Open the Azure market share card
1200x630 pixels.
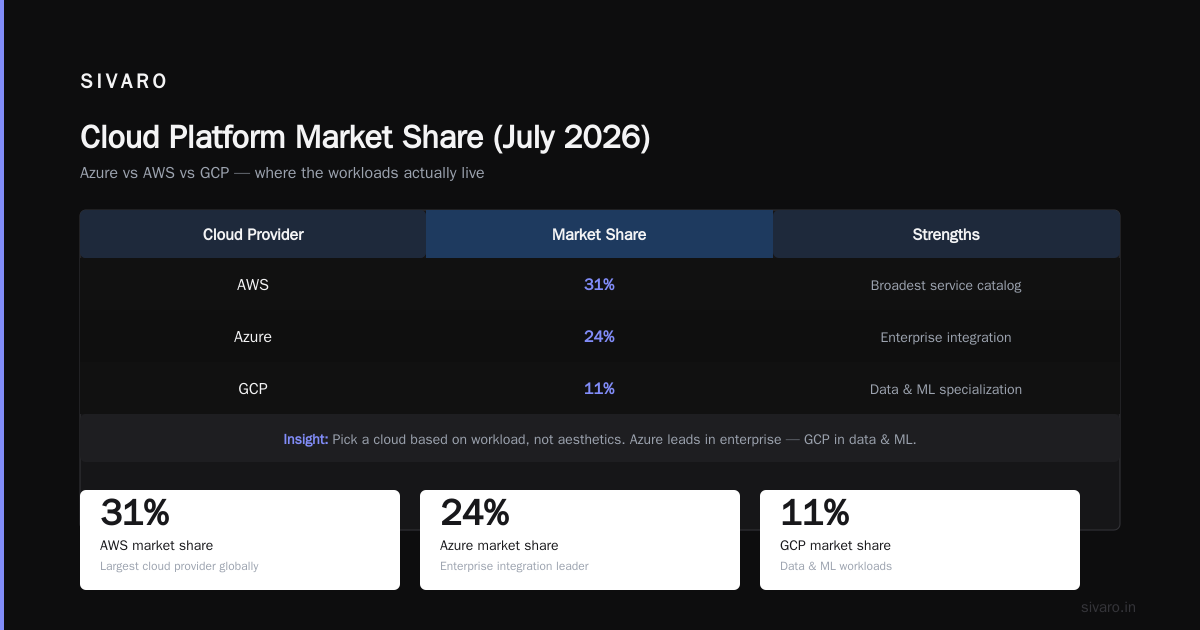coord(580,540)
